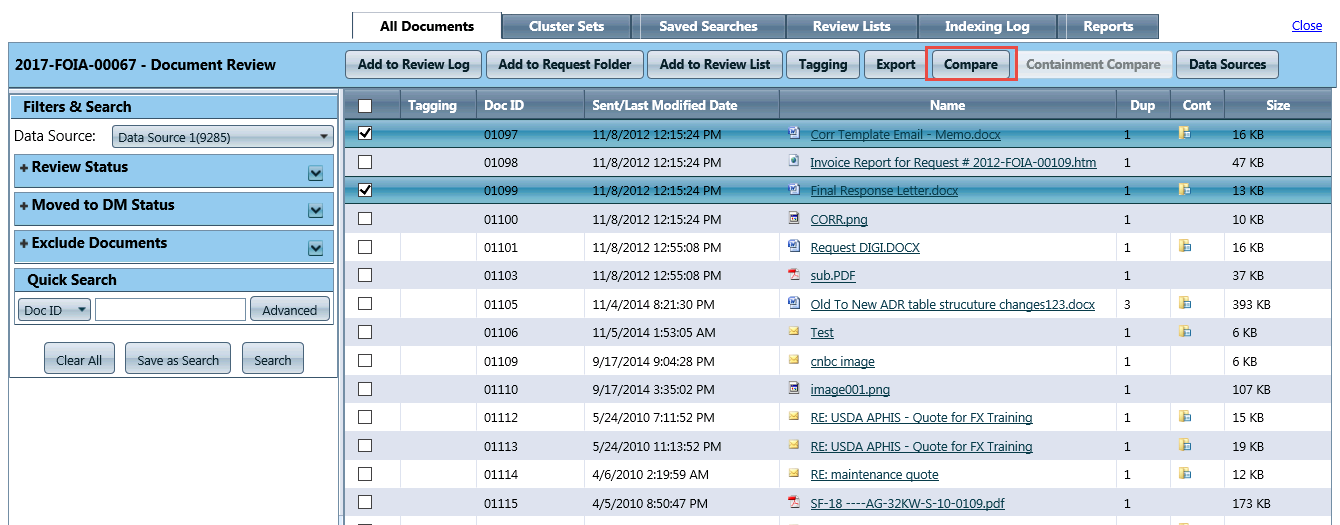Viewport: 1340px width, 525px height.
Task: Toggle the select-all checkbox in header
Action: pos(365,106)
